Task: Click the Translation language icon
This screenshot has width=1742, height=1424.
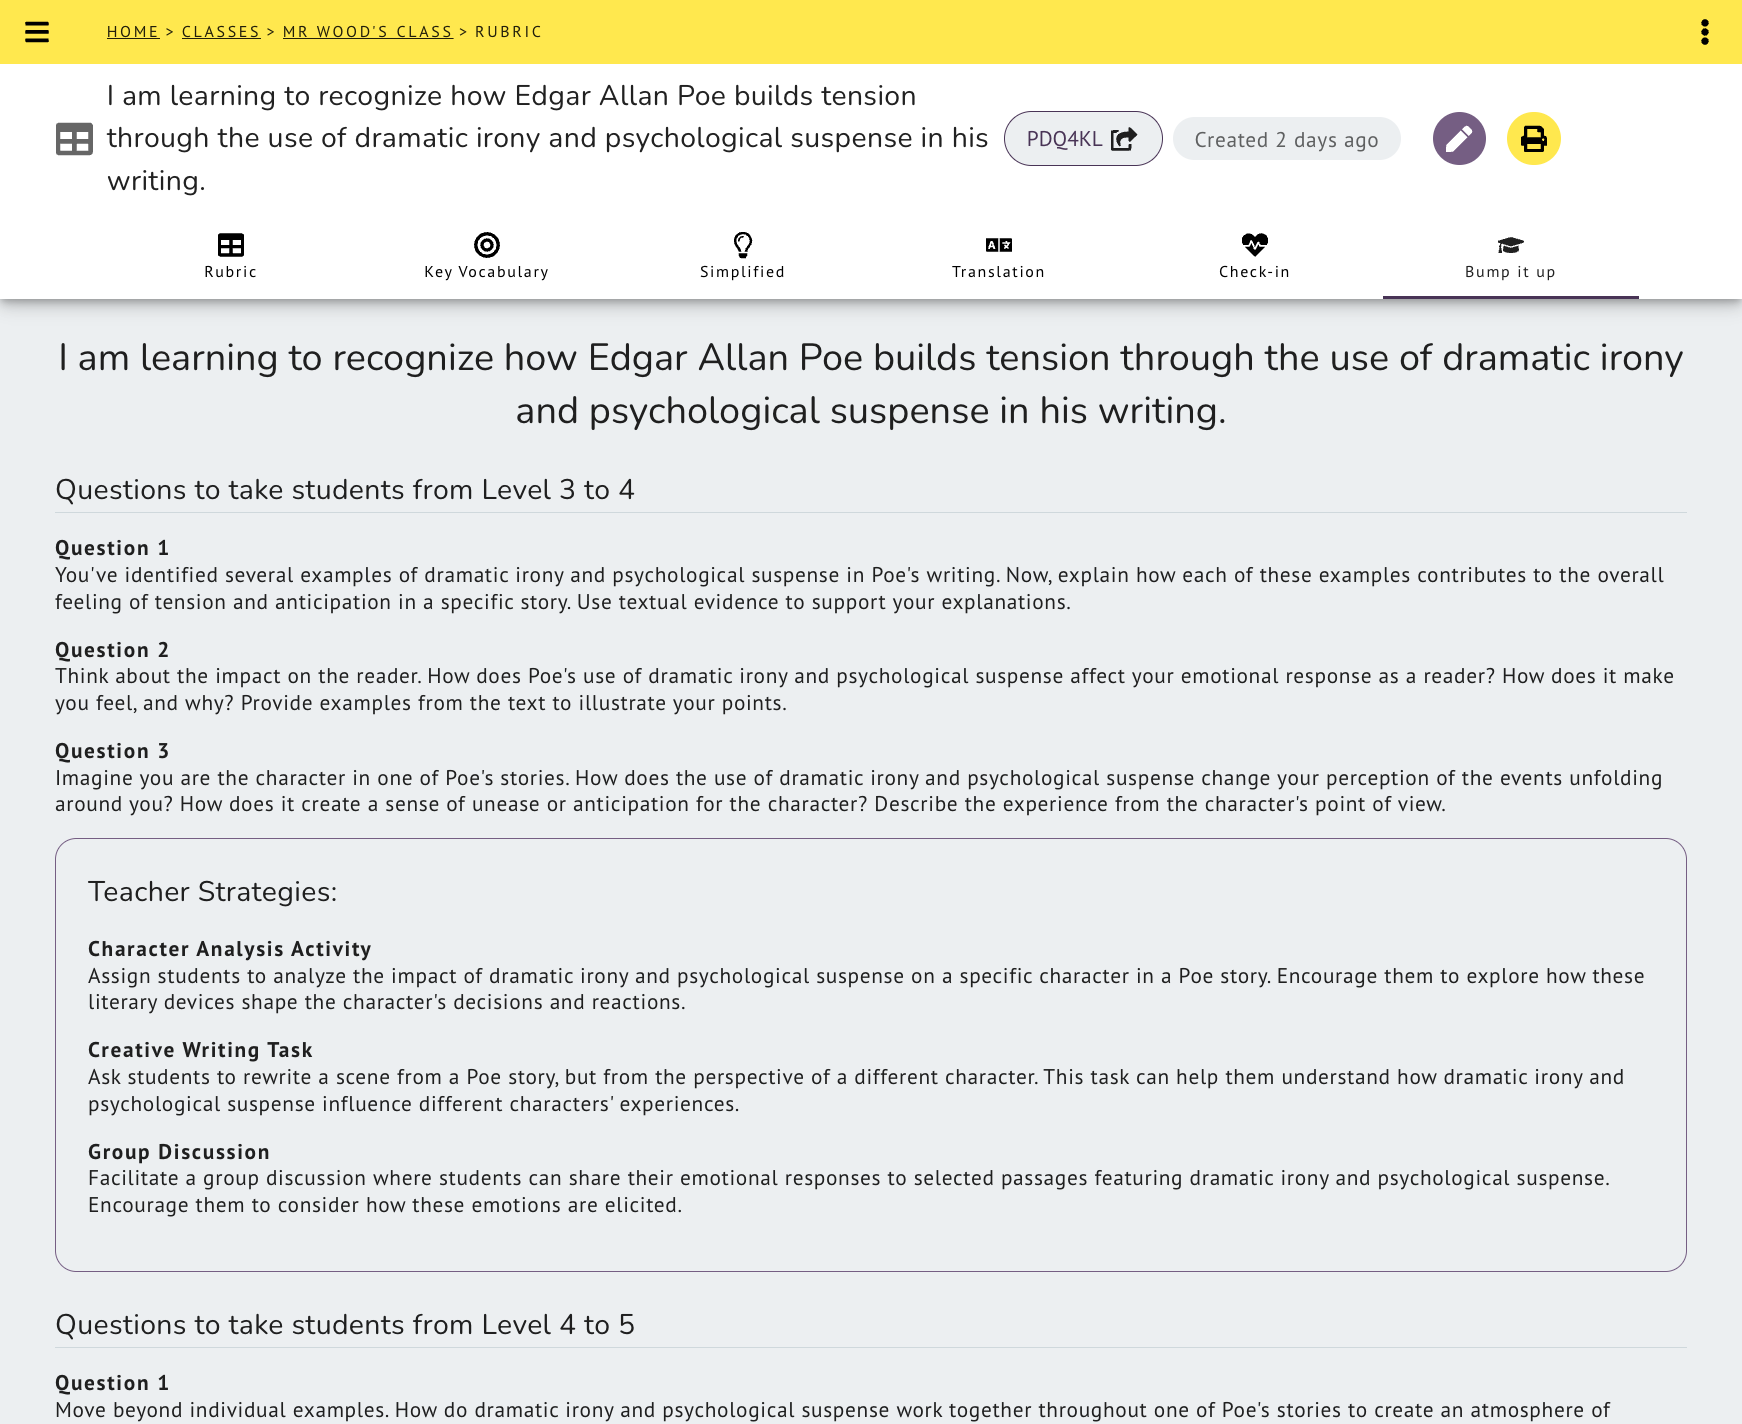Action: click(x=999, y=245)
